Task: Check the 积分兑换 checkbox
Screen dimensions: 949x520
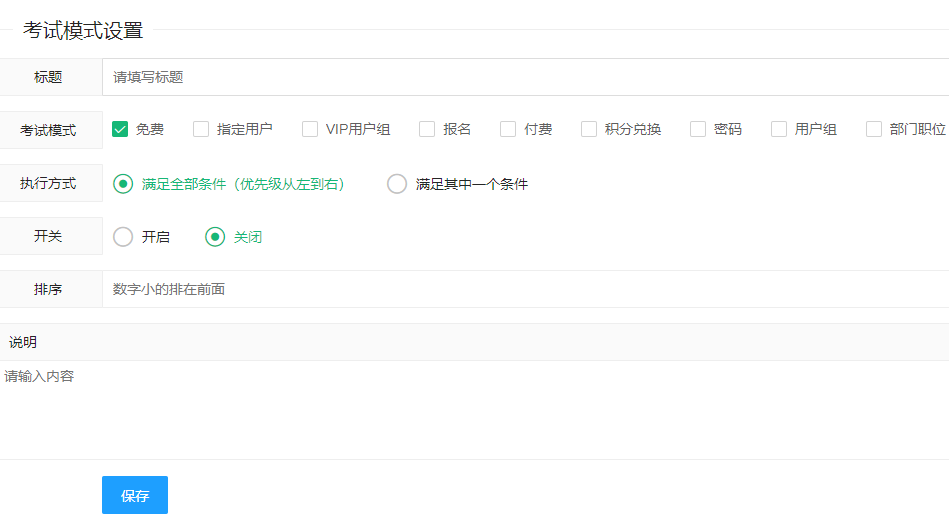Action: (x=589, y=129)
